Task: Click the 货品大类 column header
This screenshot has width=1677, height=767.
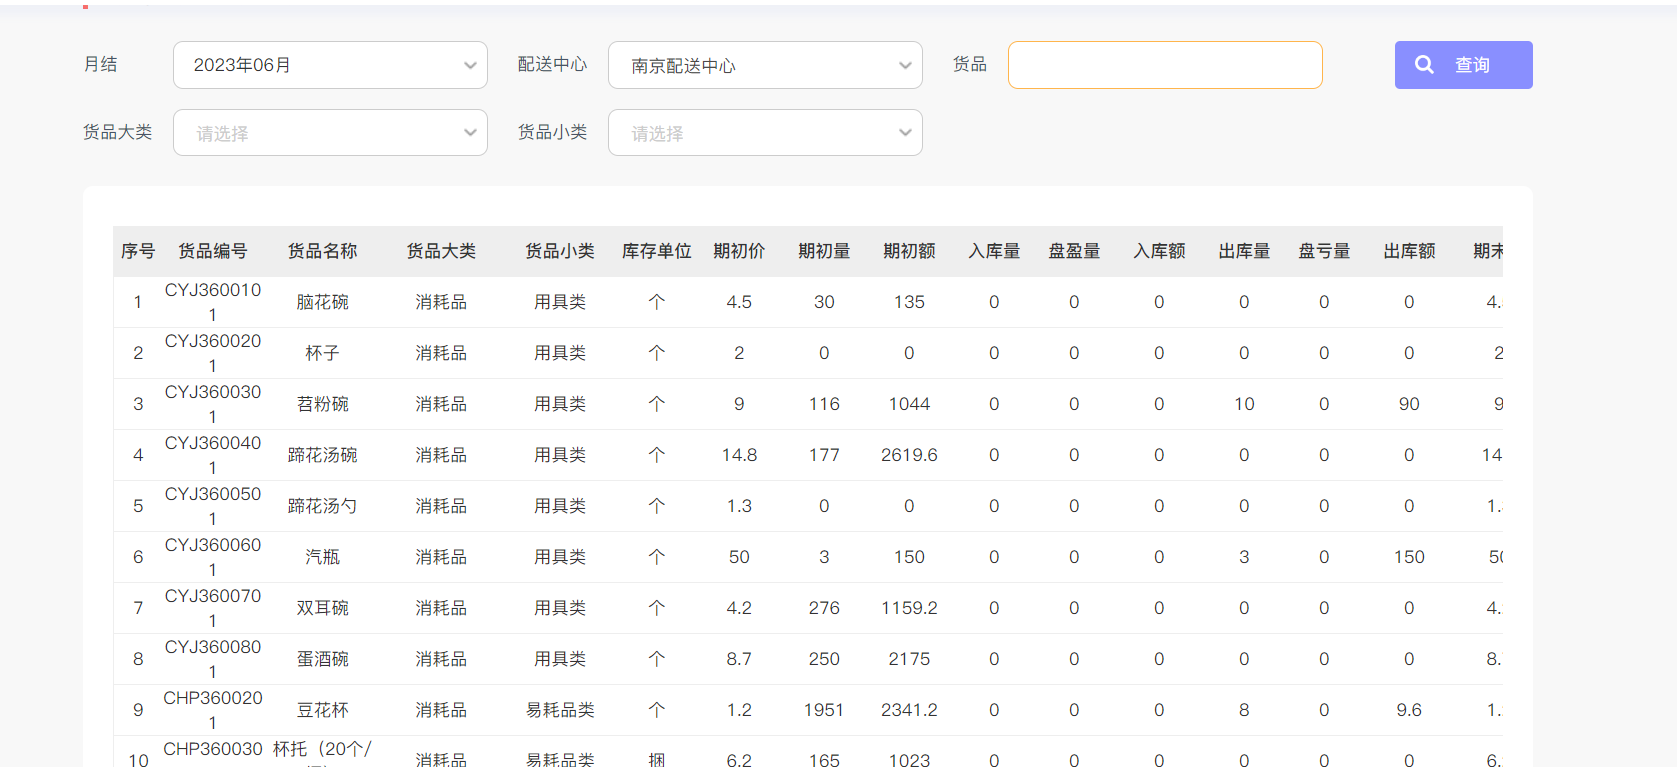Action: click(x=441, y=251)
